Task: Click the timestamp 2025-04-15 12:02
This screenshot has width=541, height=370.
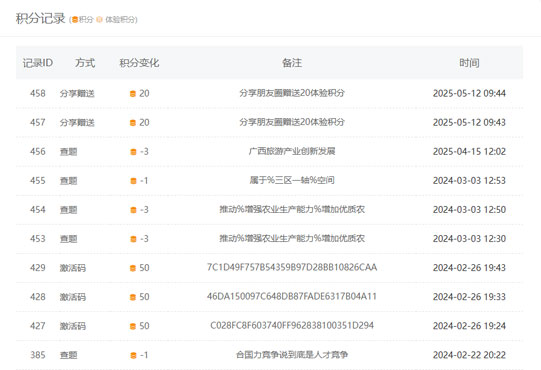Action: 469,151
